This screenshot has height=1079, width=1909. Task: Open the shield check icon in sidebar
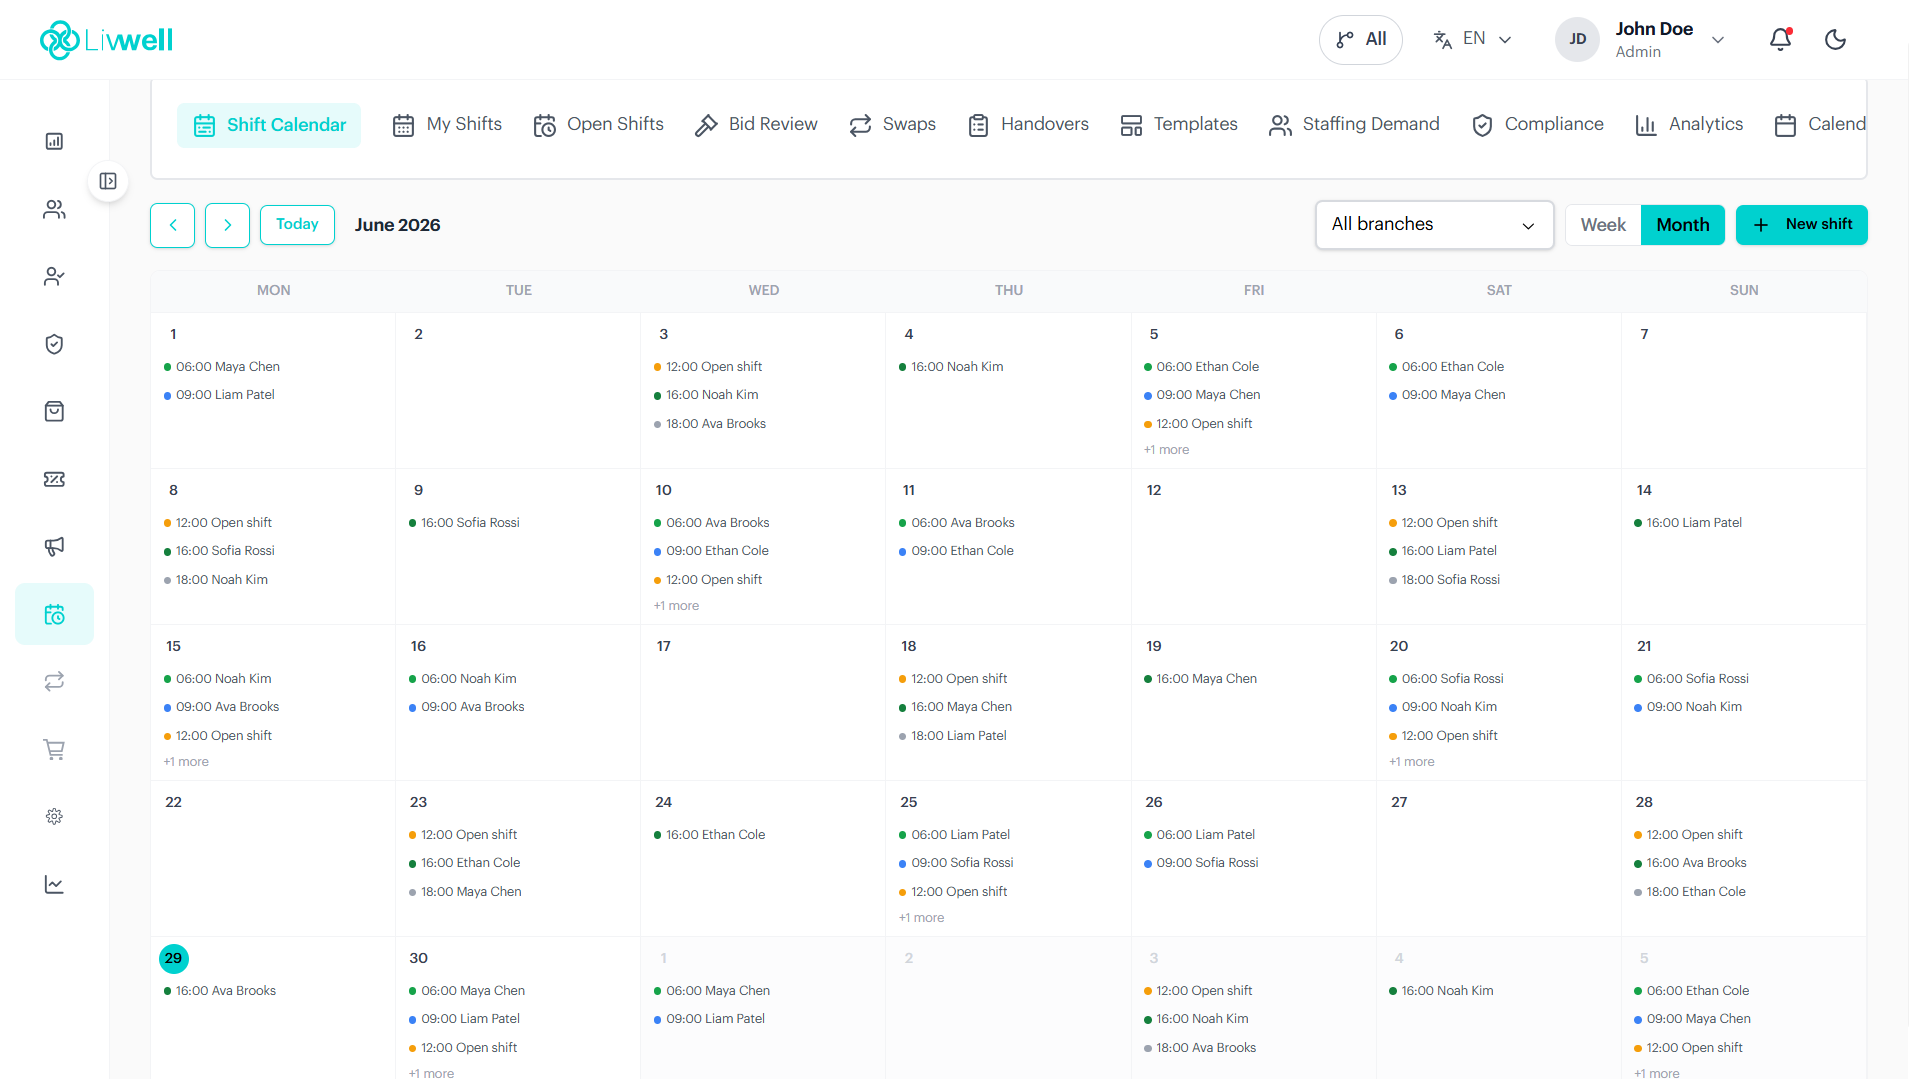tap(54, 344)
